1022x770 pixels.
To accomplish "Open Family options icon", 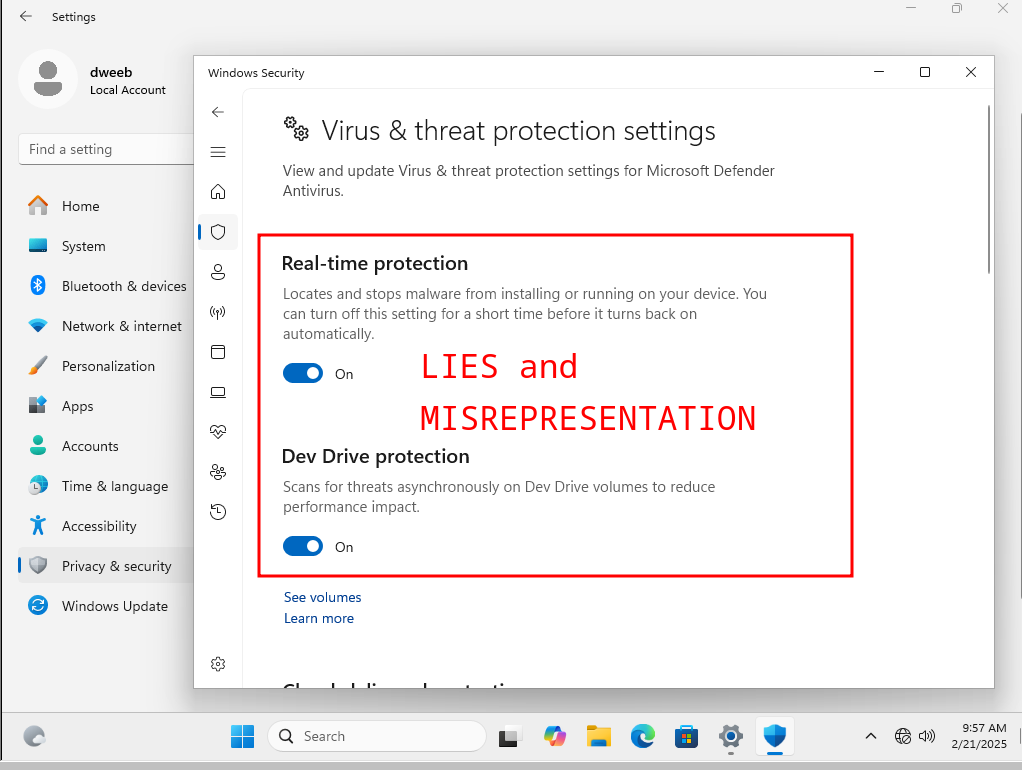I will click(x=218, y=472).
